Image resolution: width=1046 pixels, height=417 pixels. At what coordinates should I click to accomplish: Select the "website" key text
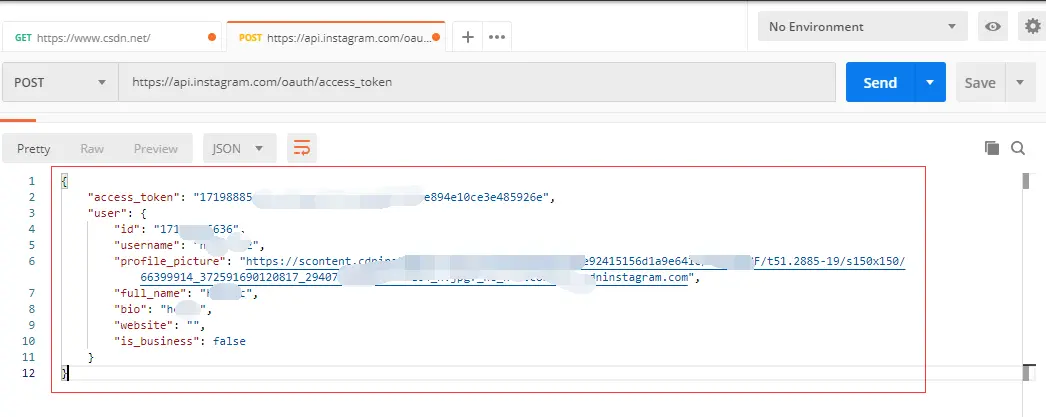[x=143, y=325]
